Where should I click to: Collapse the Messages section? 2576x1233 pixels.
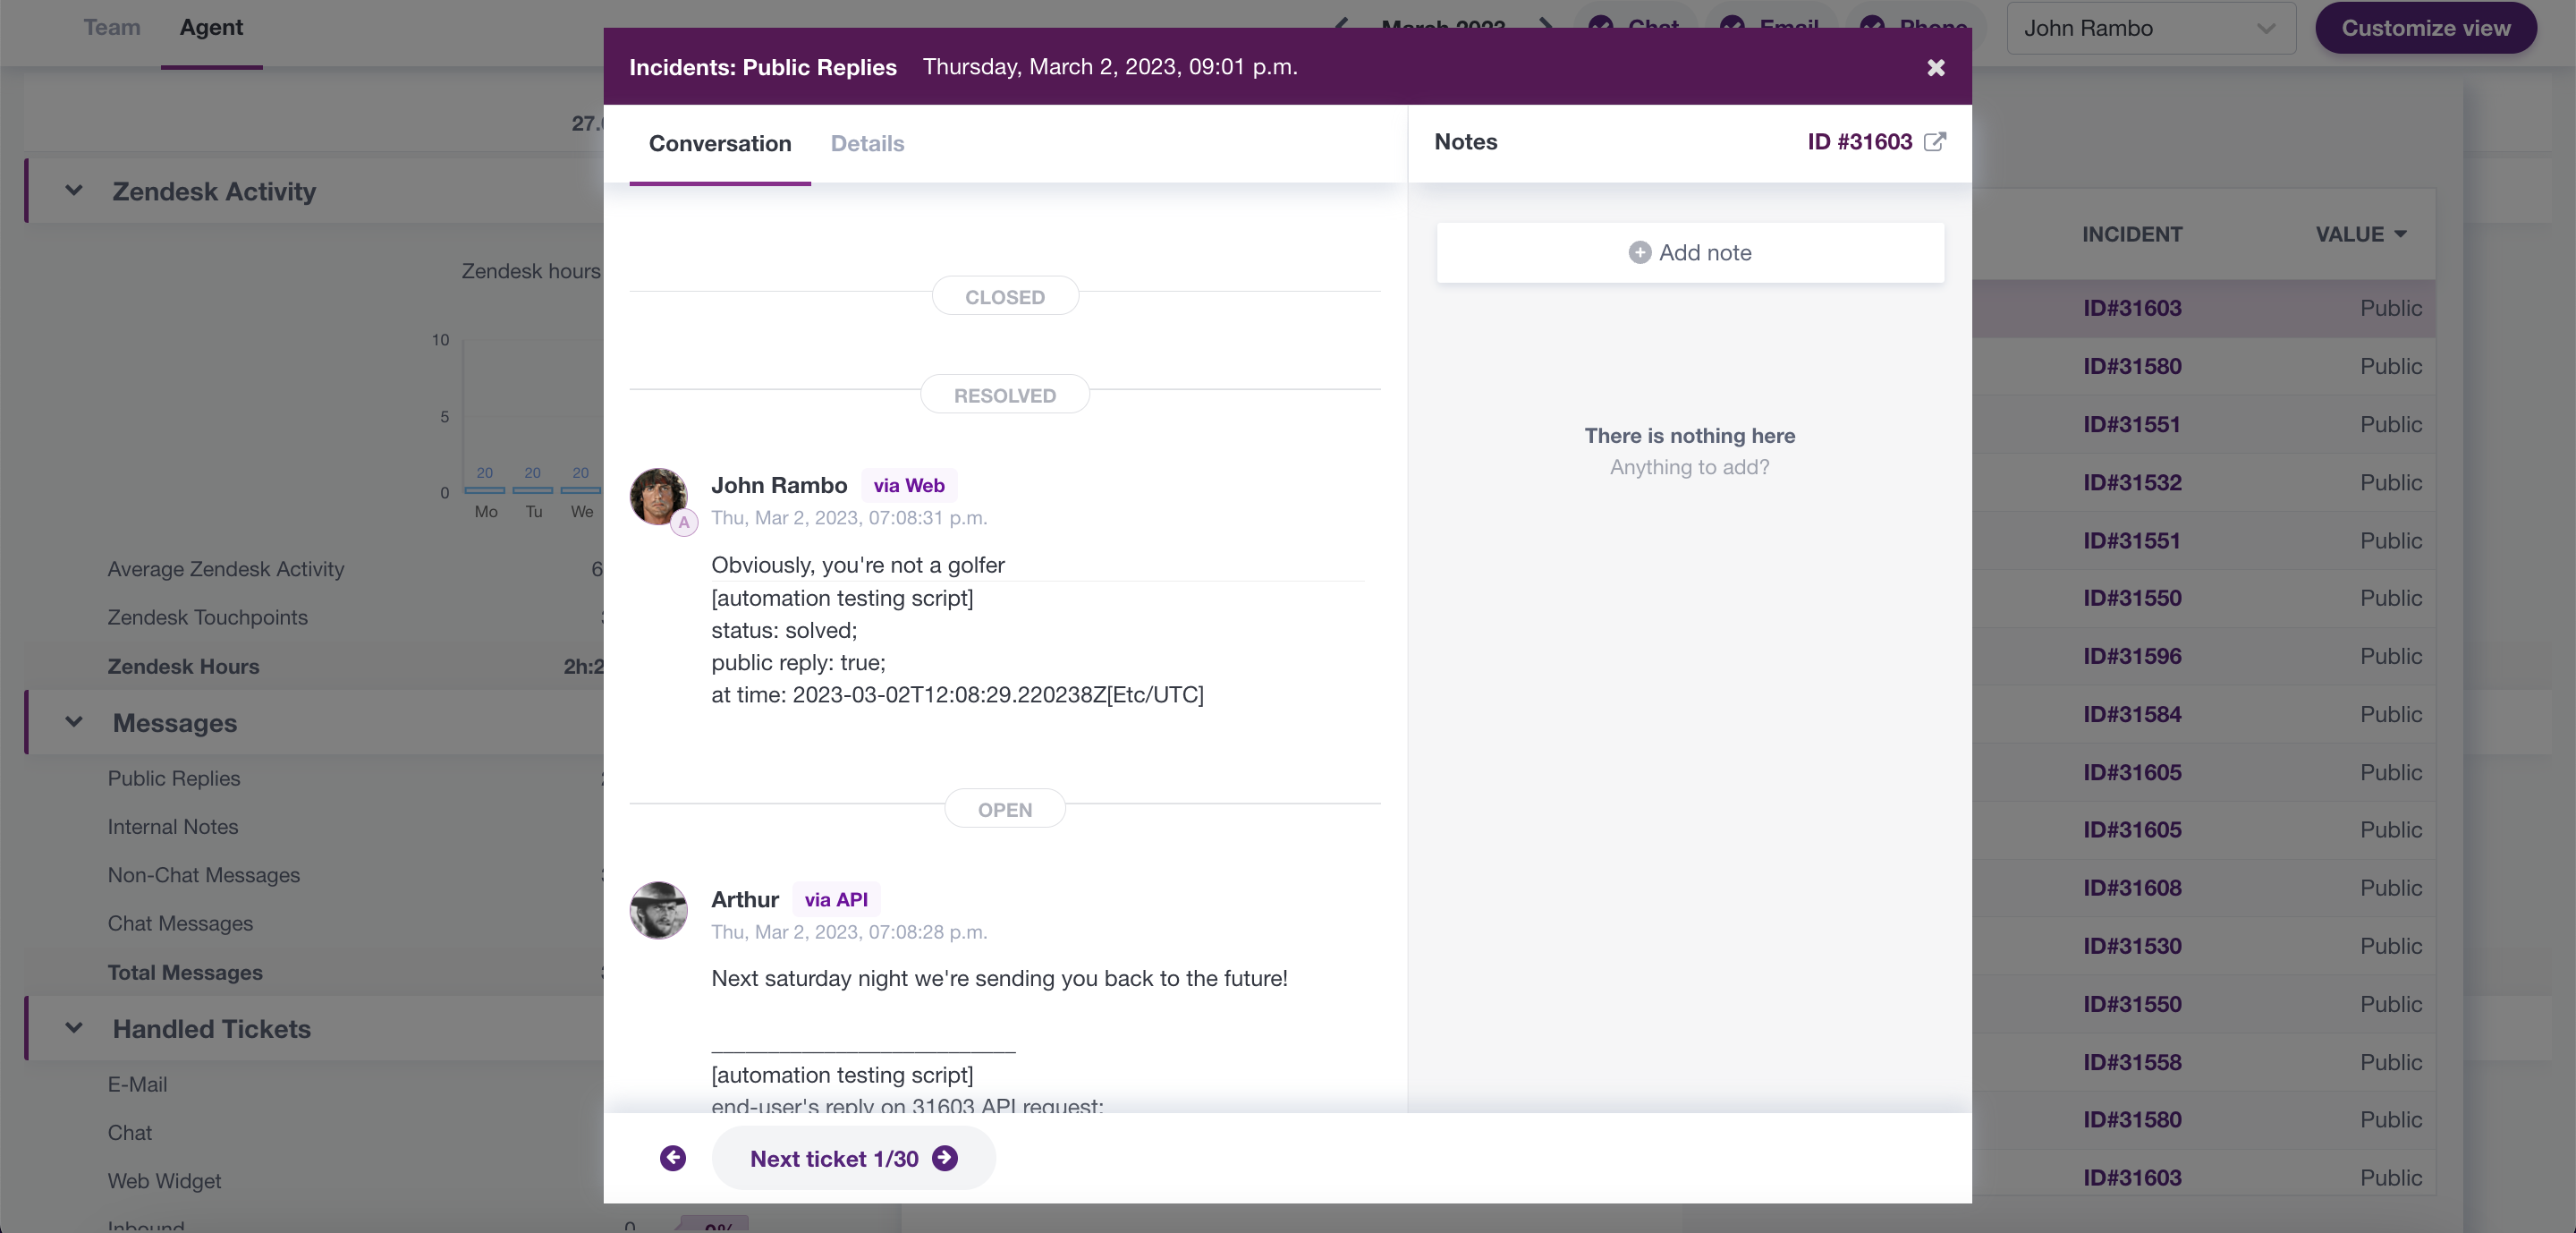(x=74, y=722)
